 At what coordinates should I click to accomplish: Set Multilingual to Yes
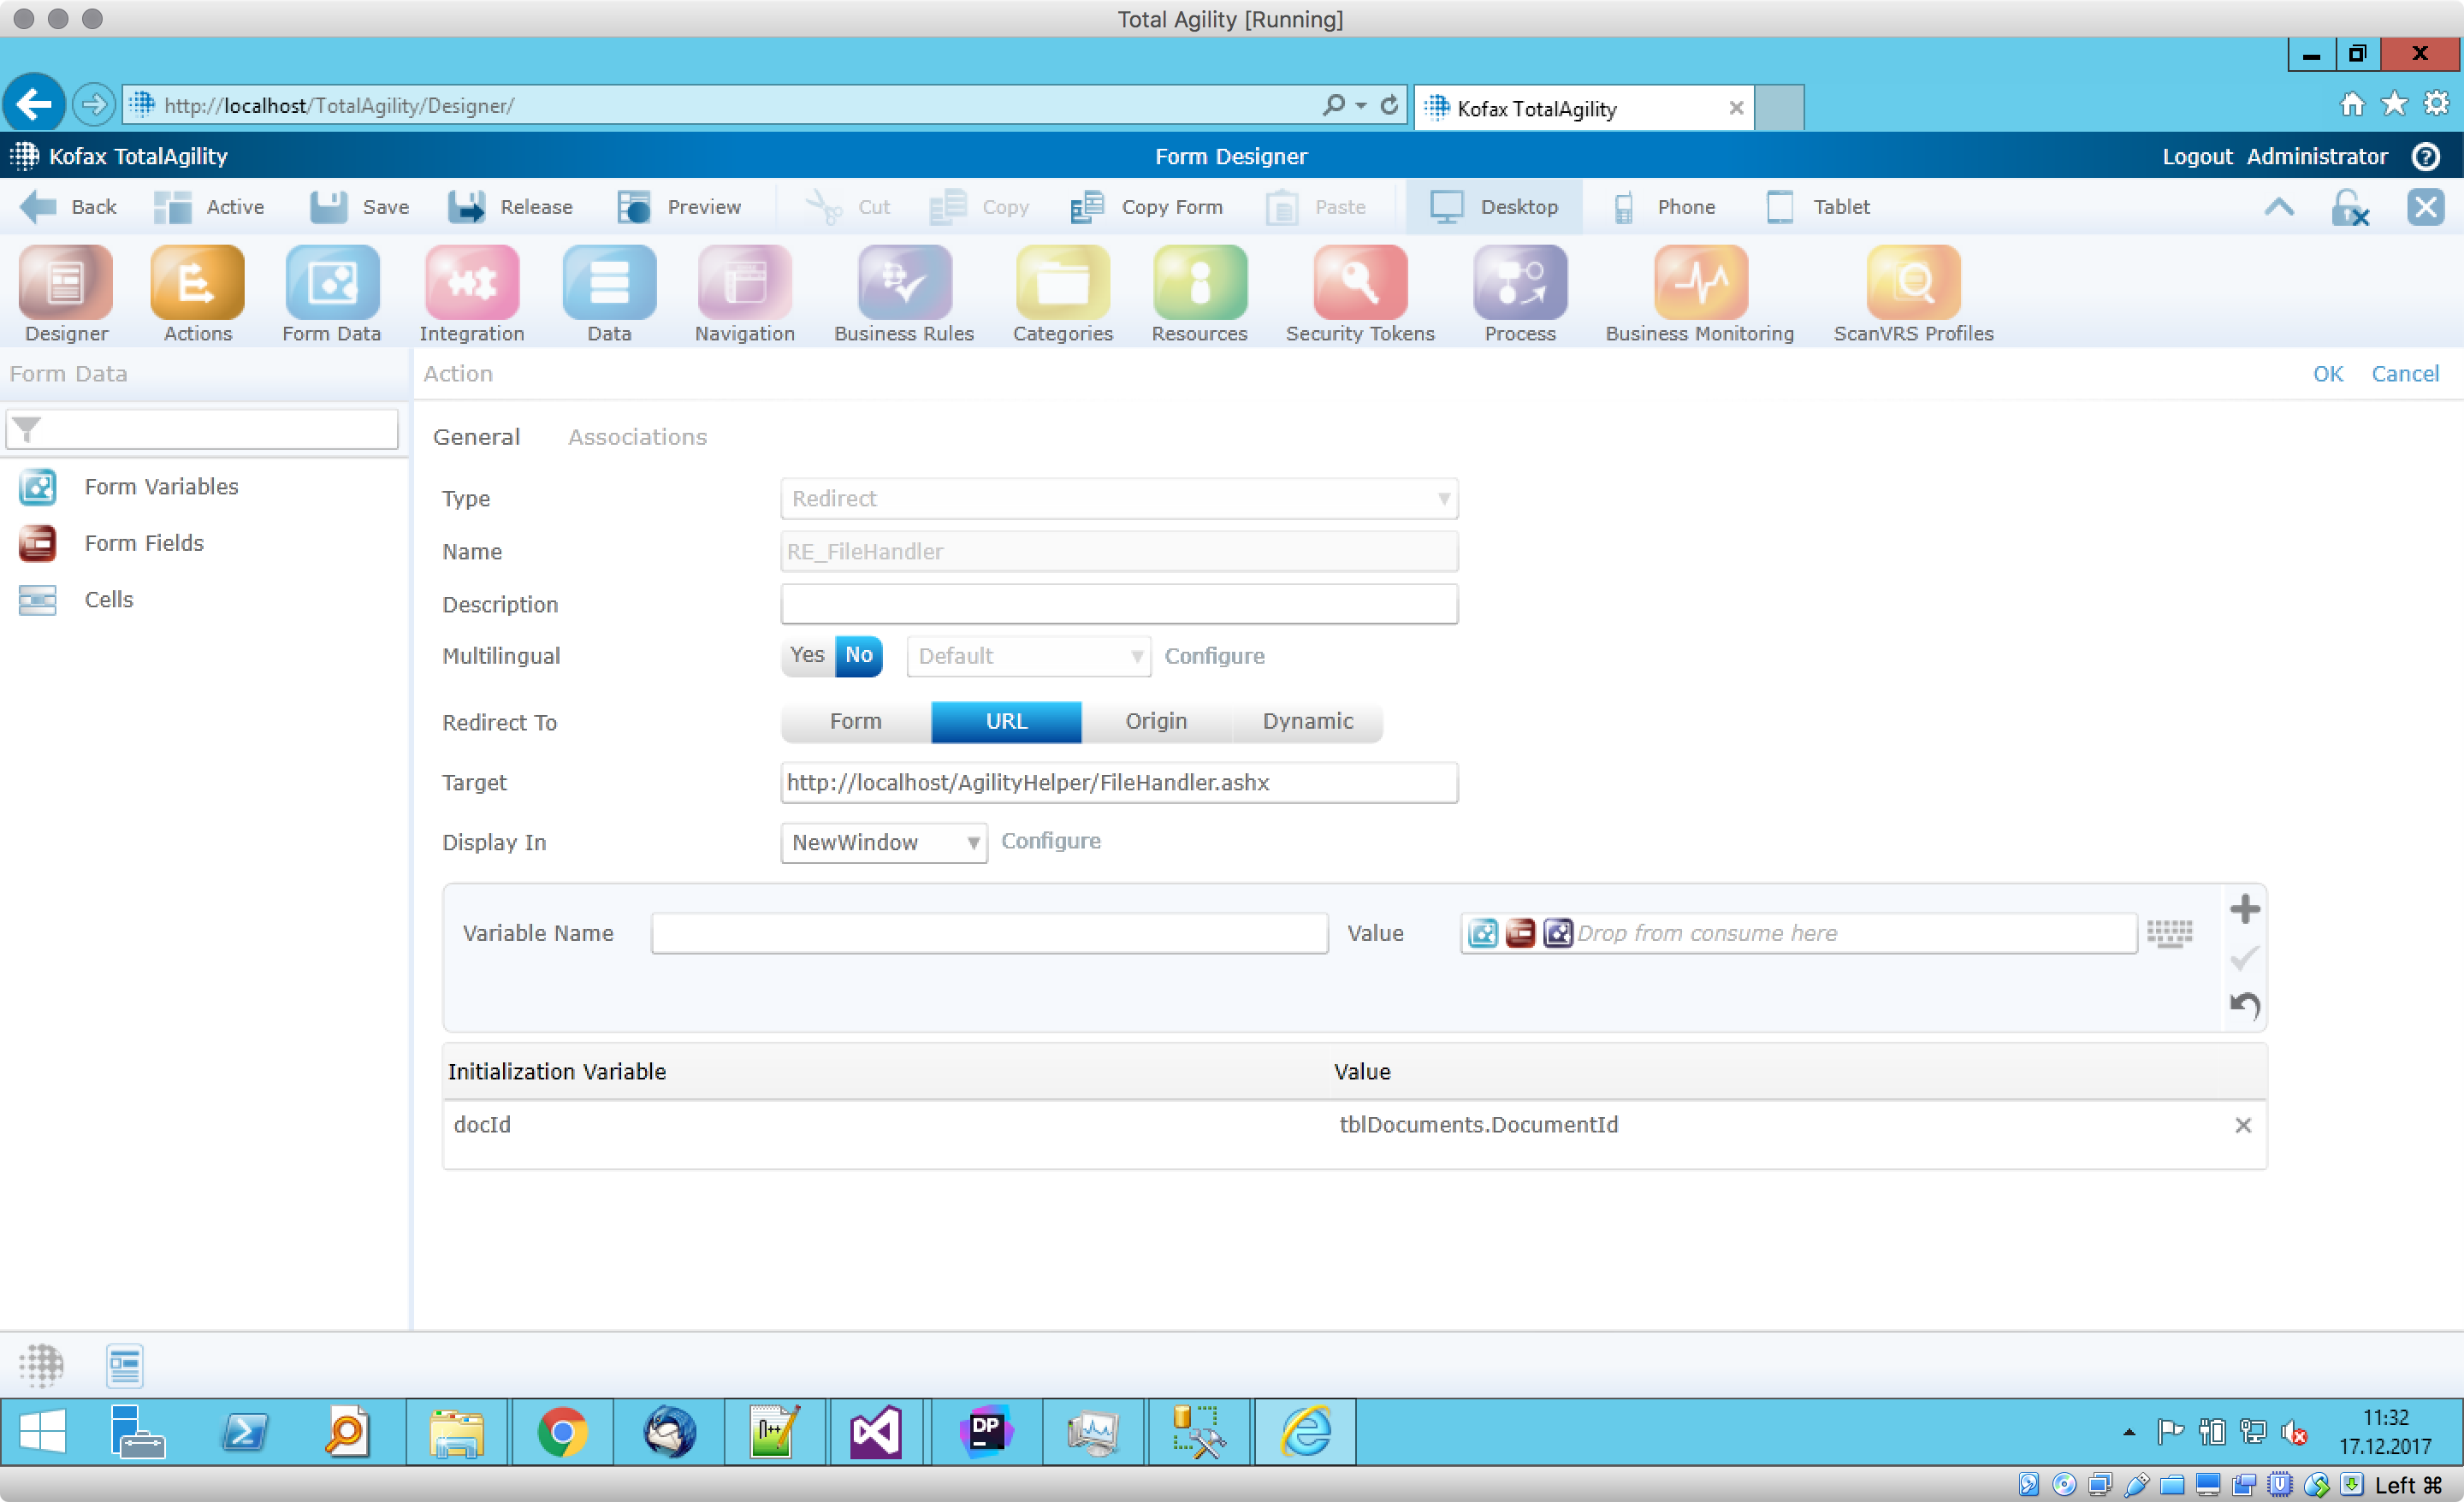pos(806,656)
